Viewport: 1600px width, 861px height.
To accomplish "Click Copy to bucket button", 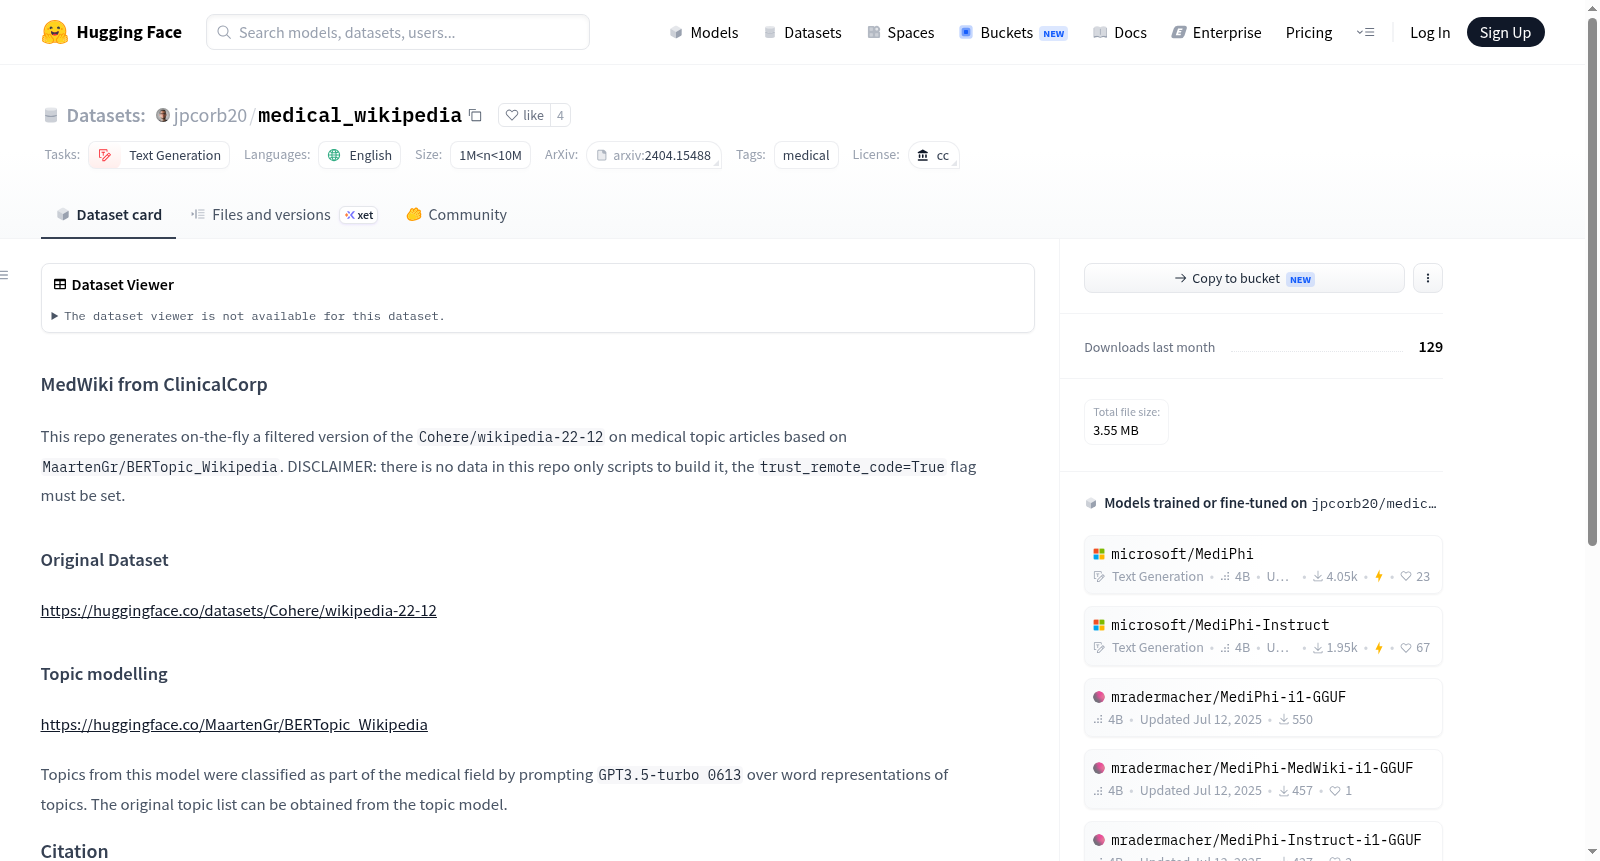I will pyautogui.click(x=1244, y=278).
